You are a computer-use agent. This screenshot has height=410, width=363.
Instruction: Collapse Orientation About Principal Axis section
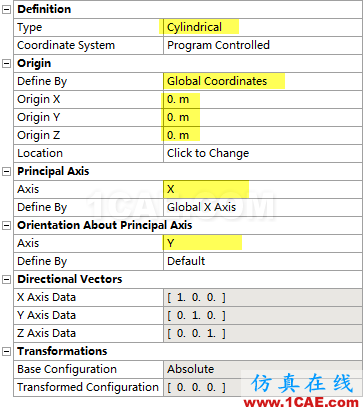6,226
